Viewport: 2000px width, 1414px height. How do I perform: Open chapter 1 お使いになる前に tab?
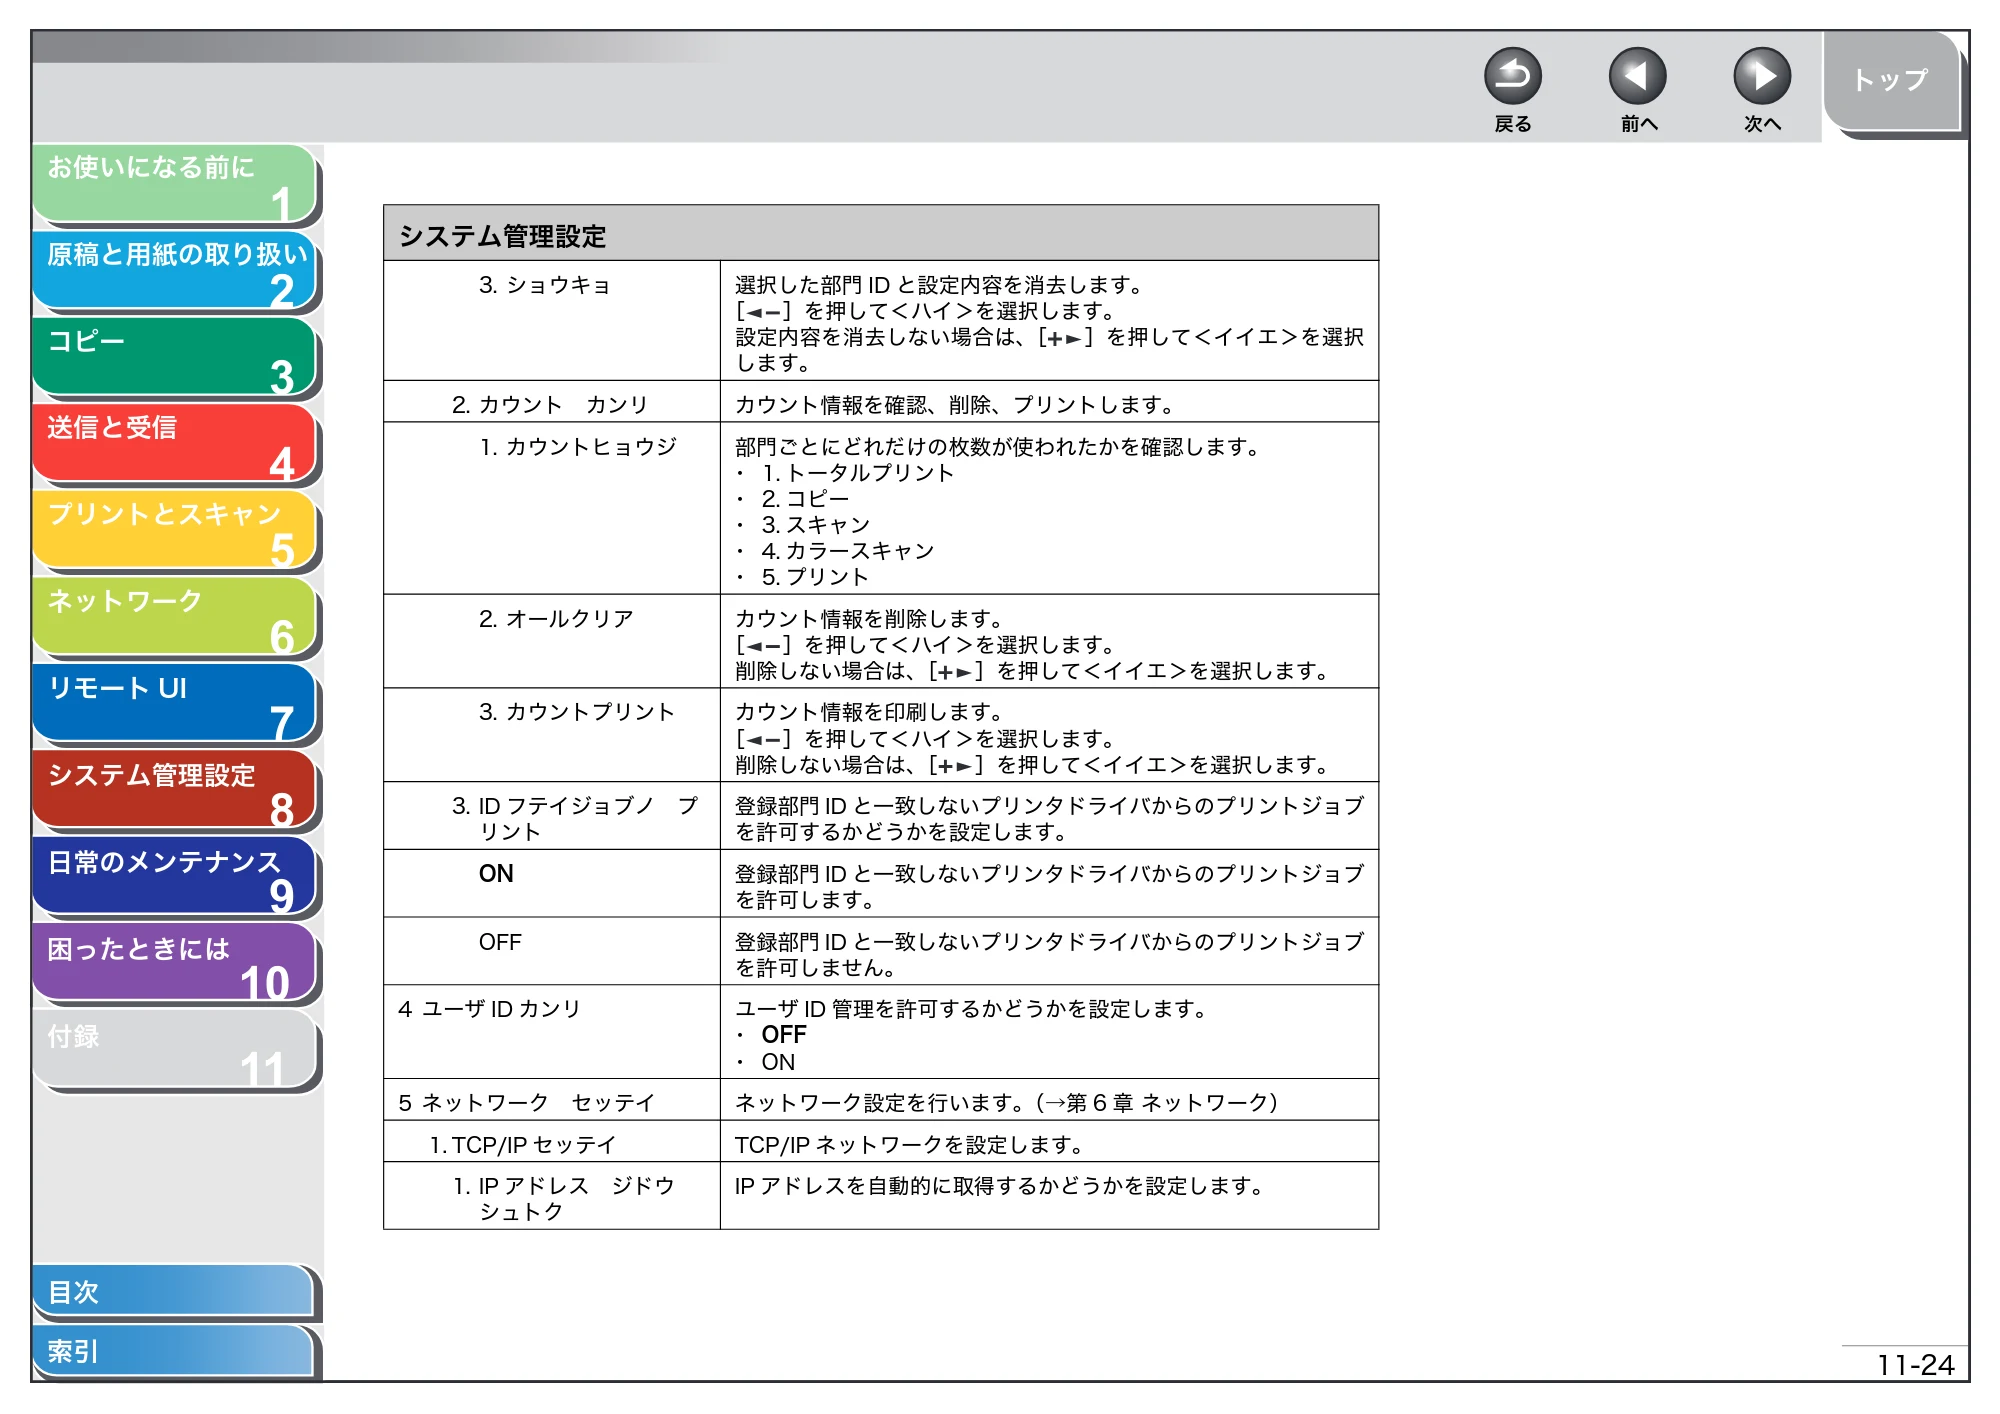175,183
